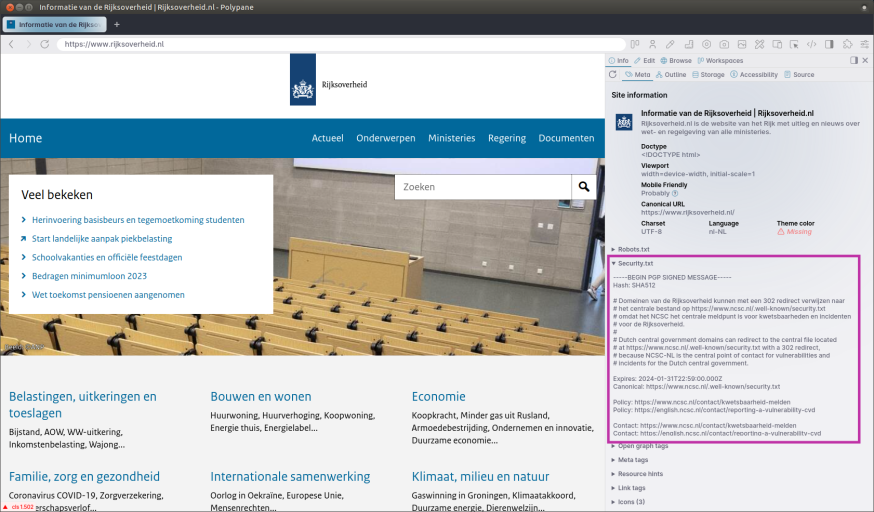Click the circular target icon in the toolbar
Viewport: 874px width, 512px height.
706,44
